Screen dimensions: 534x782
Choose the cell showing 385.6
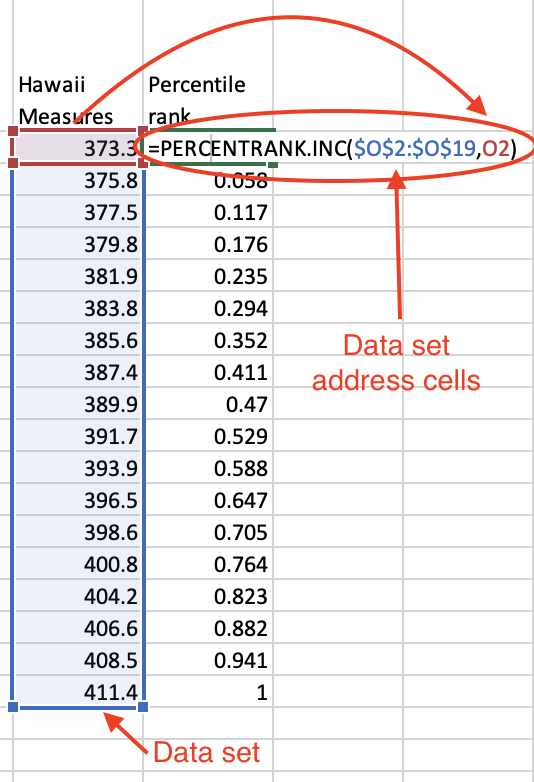[x=78, y=340]
